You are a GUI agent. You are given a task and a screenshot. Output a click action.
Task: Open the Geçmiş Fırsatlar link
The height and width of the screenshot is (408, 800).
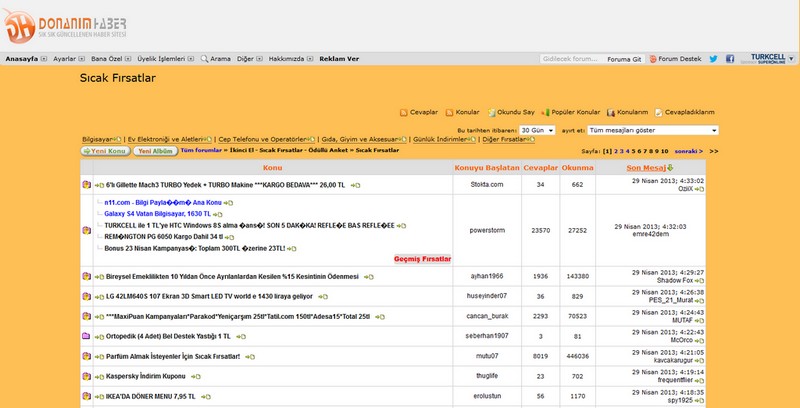point(422,259)
